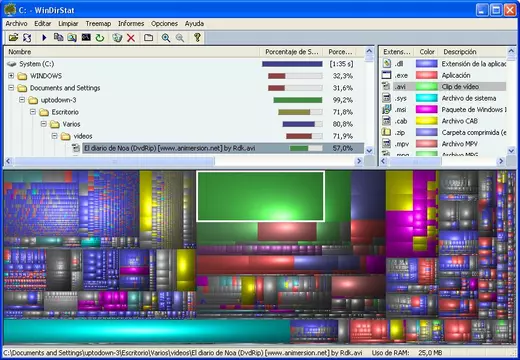The height and width of the screenshot is (360, 520).
Task: Collapse the Documents and Settings folder
Action: coord(11,88)
